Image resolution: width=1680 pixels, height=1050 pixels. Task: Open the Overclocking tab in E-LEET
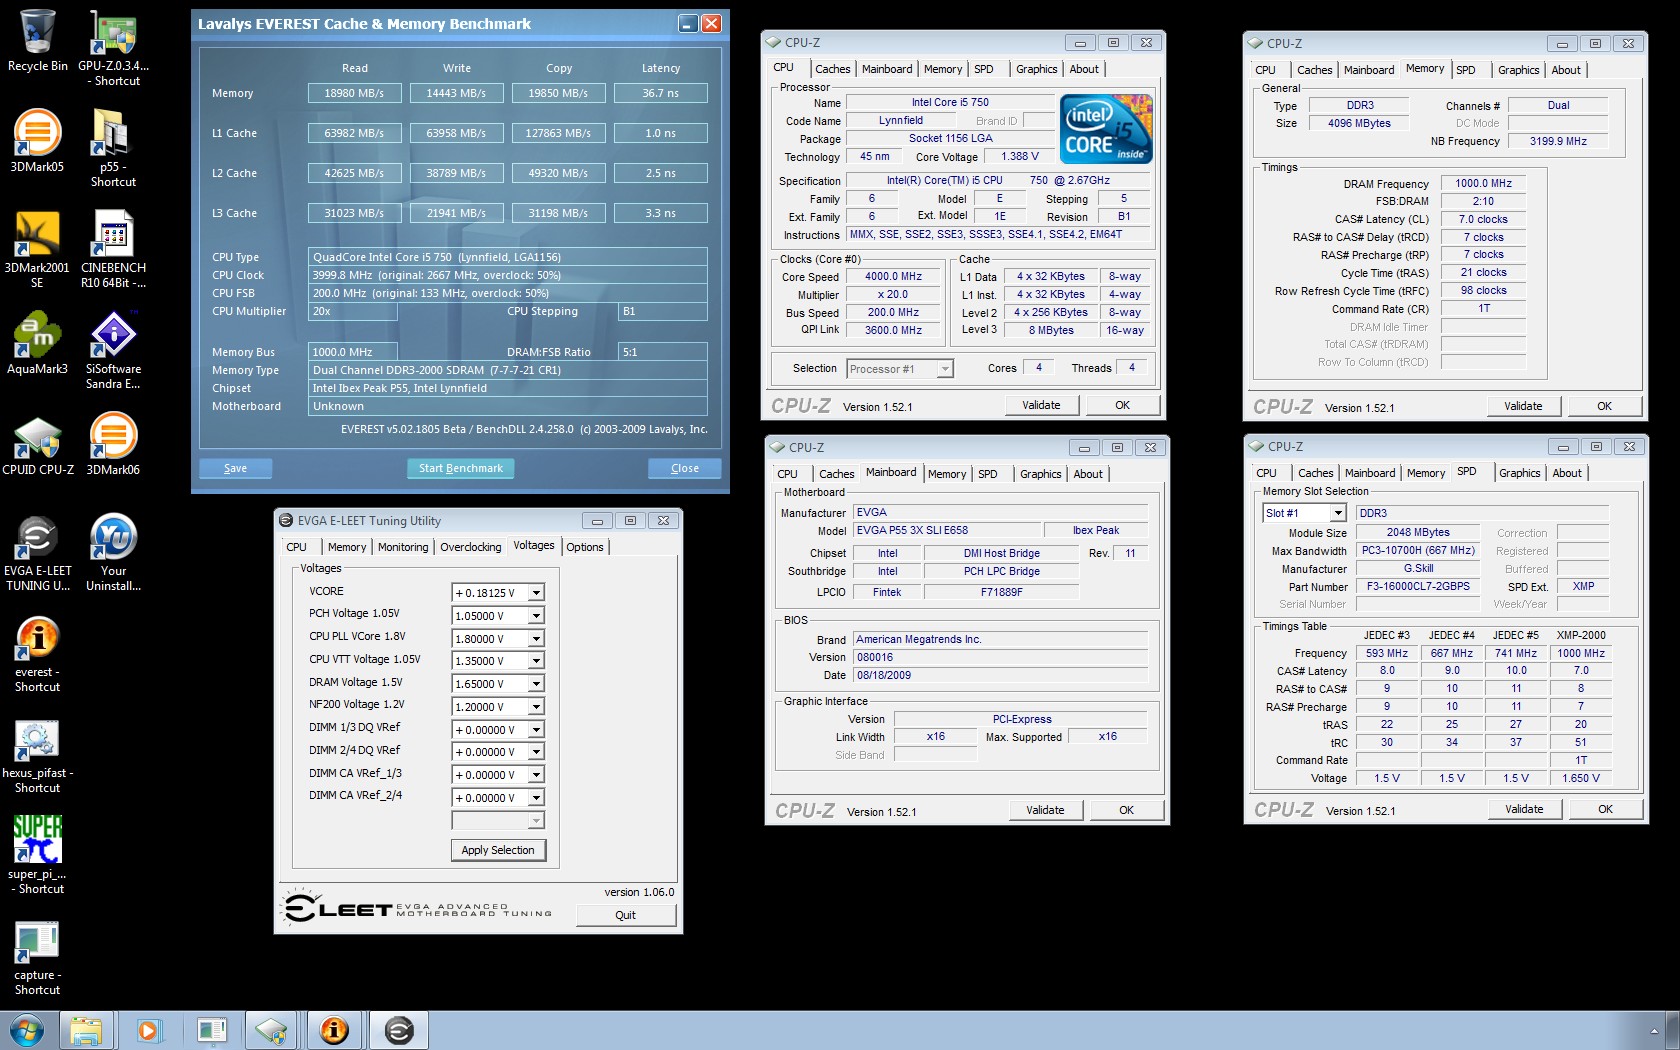tap(471, 547)
